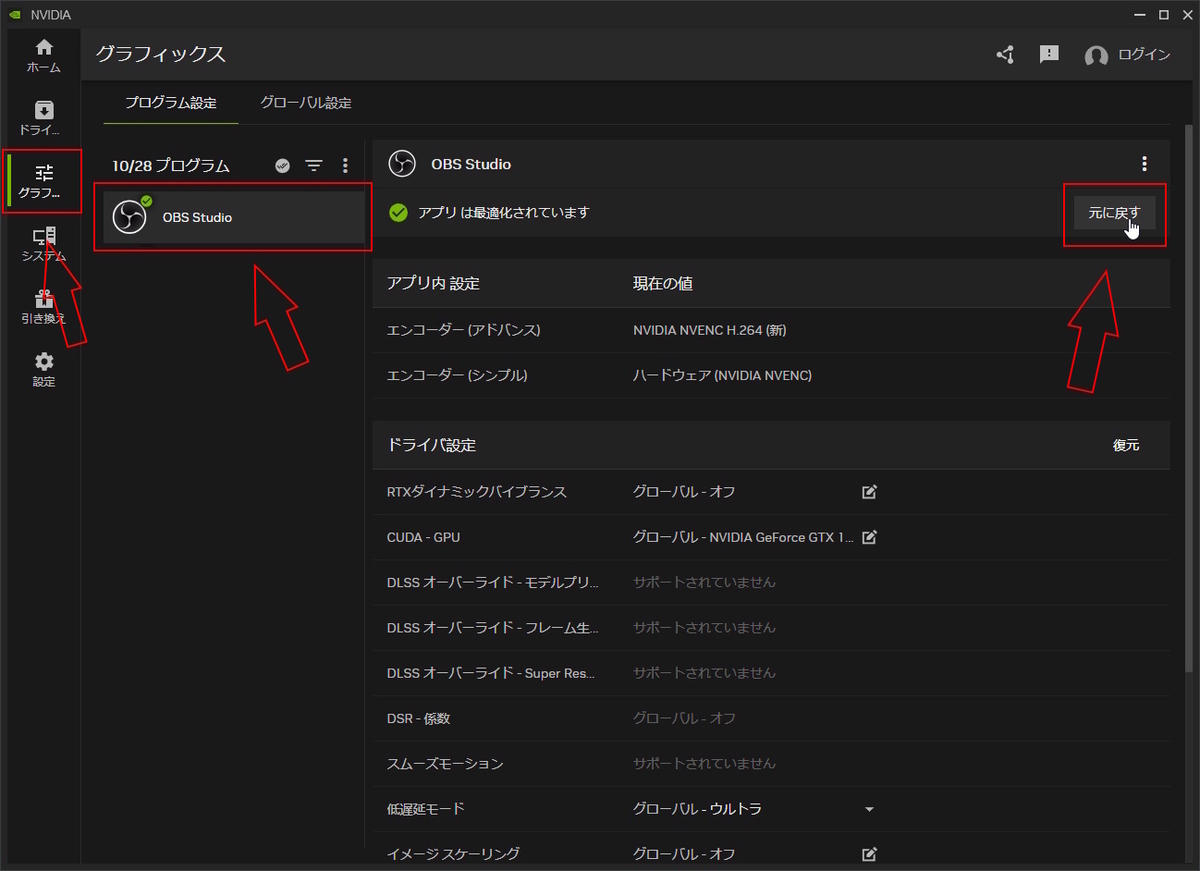Click the optimize-all checkmark icon in program list
This screenshot has width=1200, height=871.
(283, 166)
